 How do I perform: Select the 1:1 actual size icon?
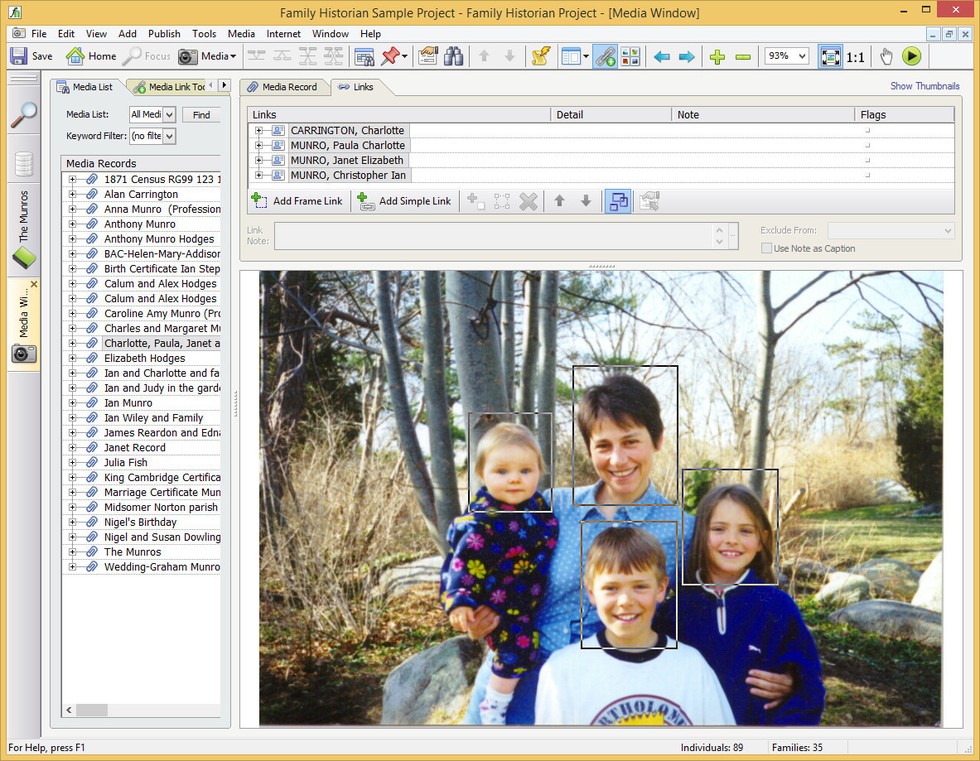[x=856, y=57]
